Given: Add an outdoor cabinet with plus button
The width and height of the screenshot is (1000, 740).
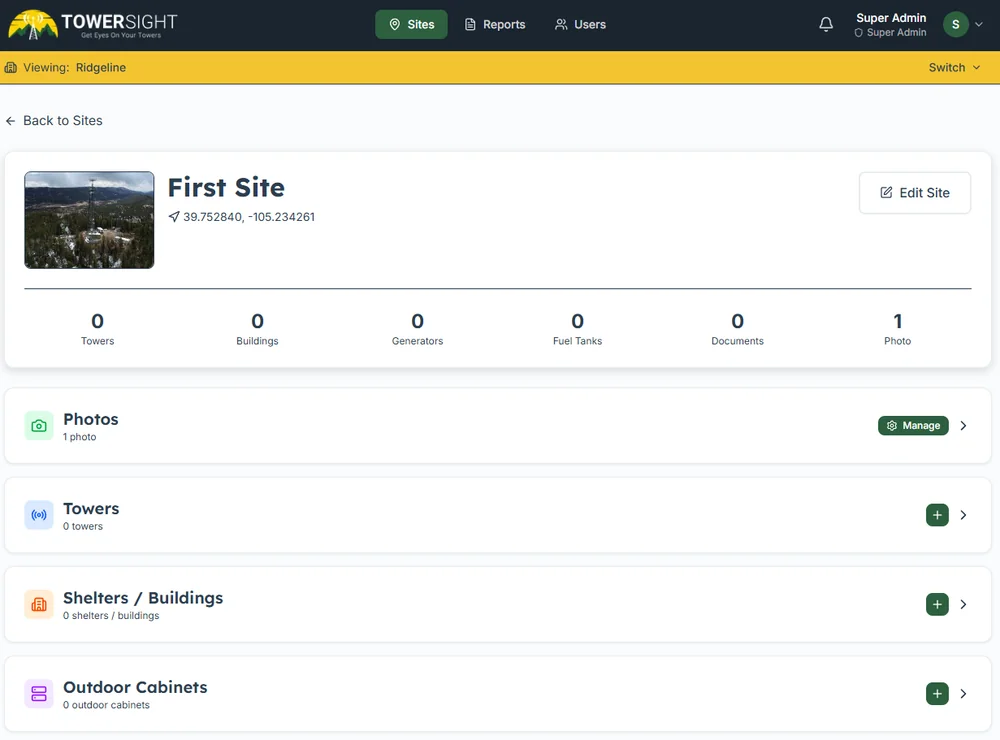Looking at the screenshot, I should 937,693.
